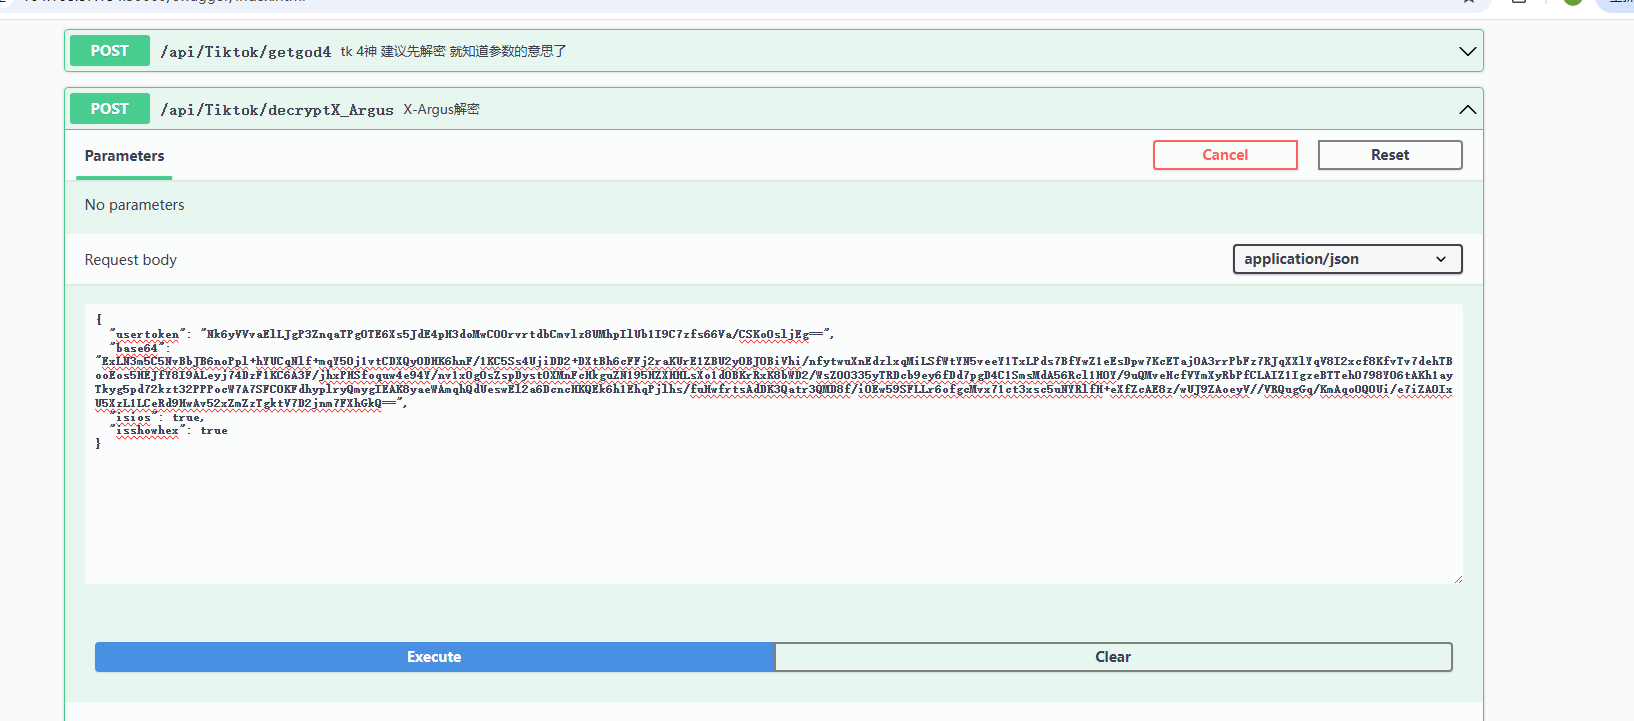Place cursor on isshowhex true value
This screenshot has height=721, width=1634.
(x=214, y=431)
